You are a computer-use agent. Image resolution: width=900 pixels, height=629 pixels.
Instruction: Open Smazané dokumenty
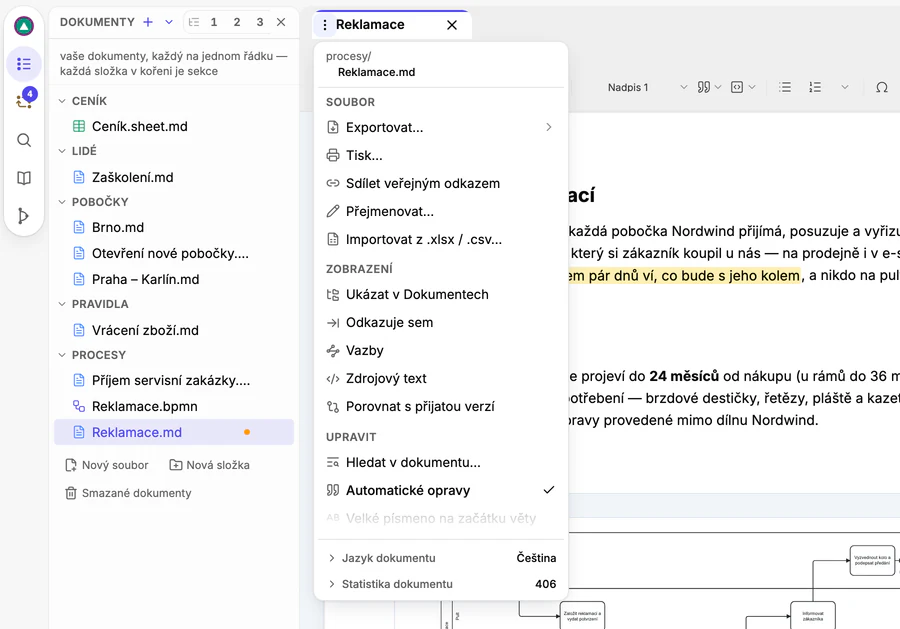129,493
